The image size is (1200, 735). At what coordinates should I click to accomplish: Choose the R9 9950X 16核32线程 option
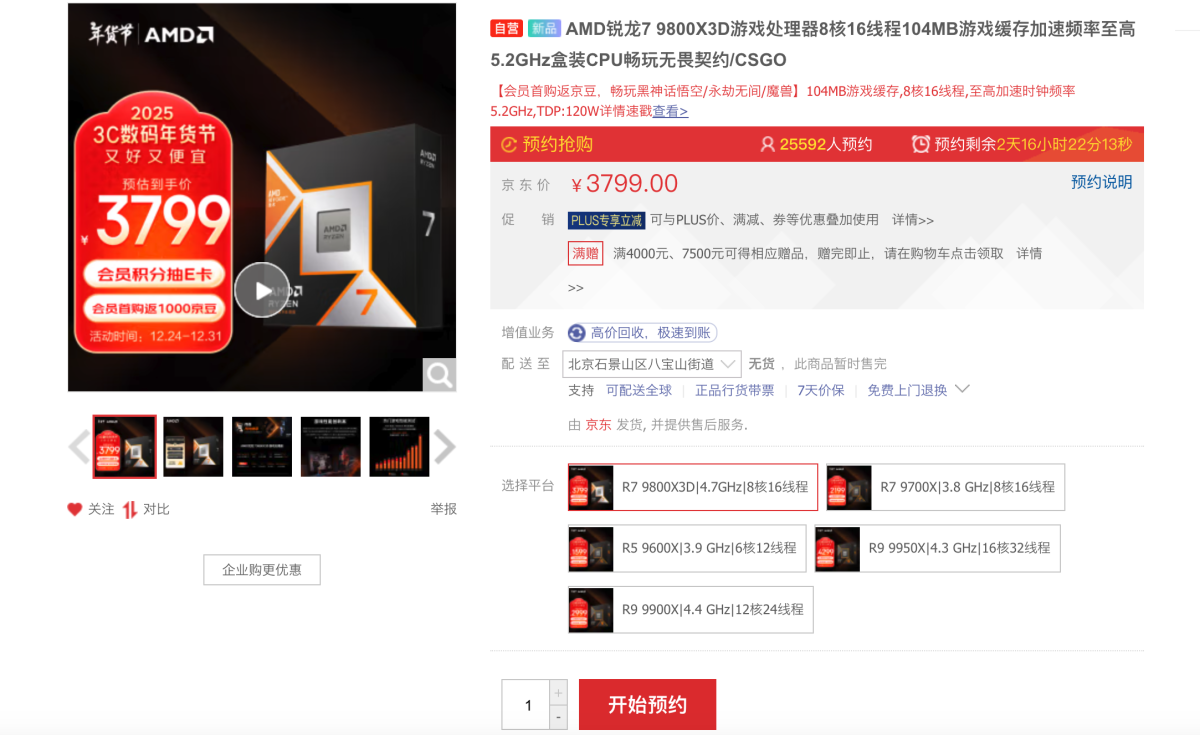click(937, 548)
